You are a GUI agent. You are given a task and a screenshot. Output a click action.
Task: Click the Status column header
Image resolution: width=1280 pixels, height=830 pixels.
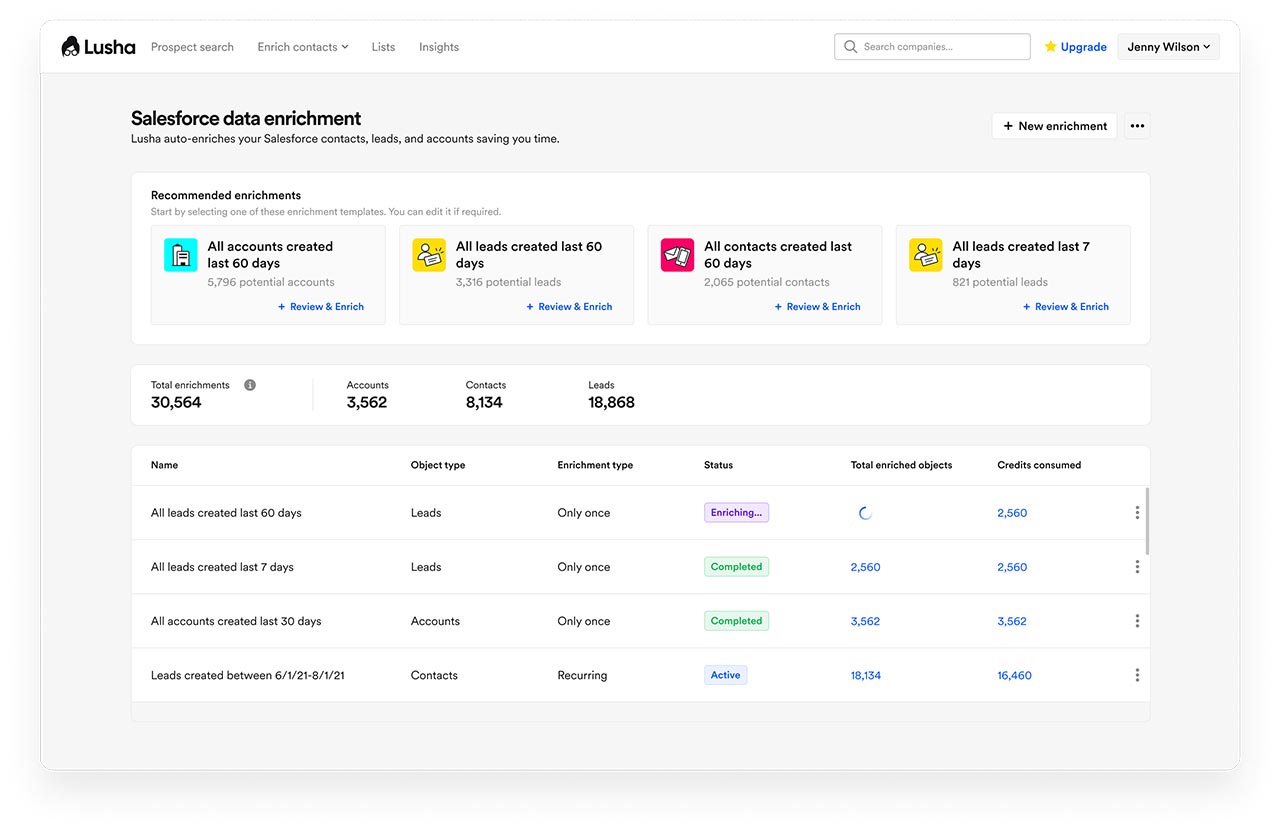[718, 465]
